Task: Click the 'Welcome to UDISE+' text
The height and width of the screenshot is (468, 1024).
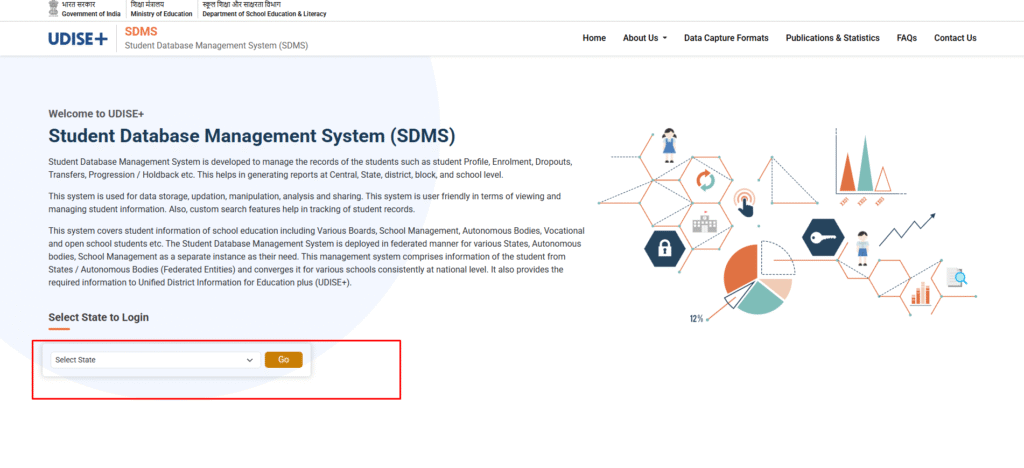Action: (x=96, y=114)
